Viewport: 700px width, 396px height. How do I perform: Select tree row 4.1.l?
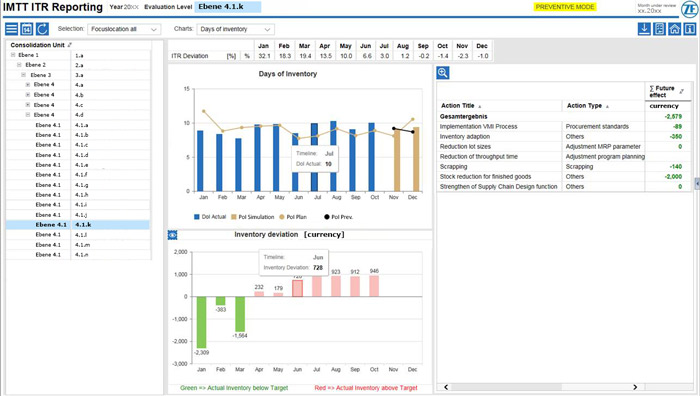[78, 234]
